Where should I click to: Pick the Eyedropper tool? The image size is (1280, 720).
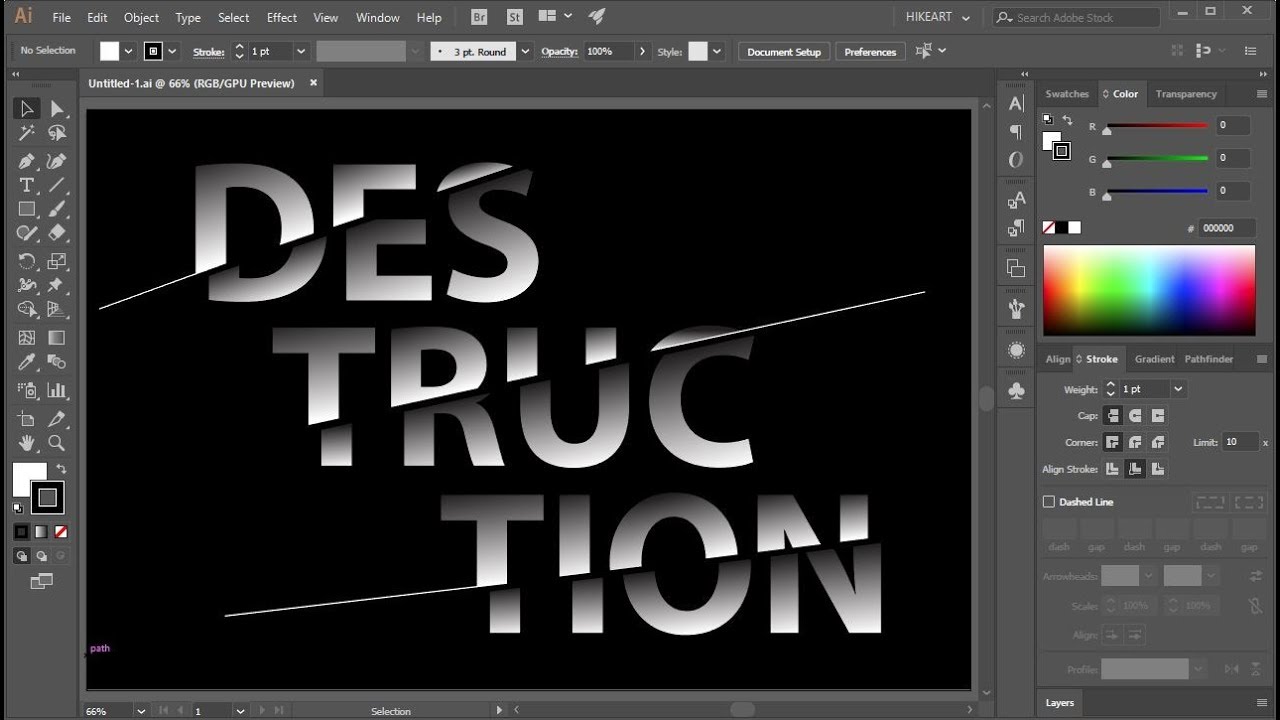click(27, 363)
